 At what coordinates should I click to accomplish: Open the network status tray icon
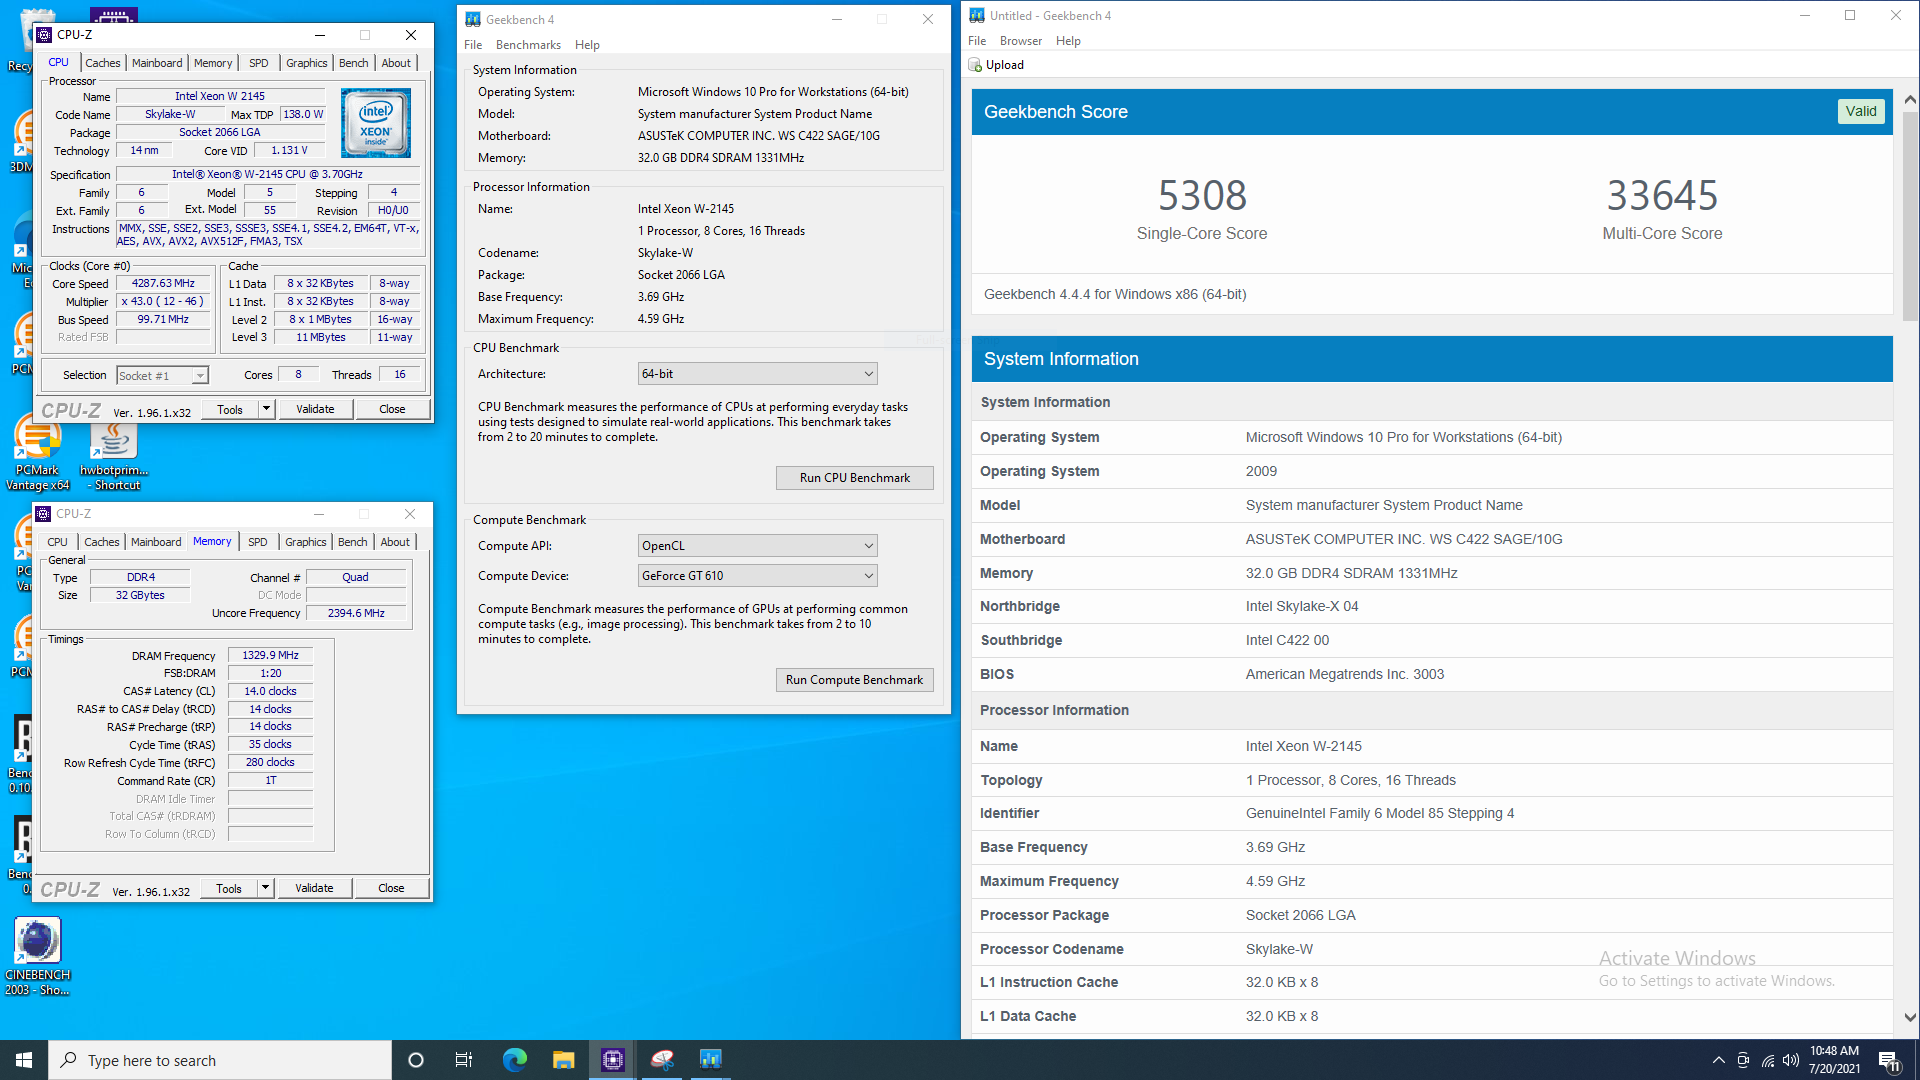(x=1768, y=1060)
